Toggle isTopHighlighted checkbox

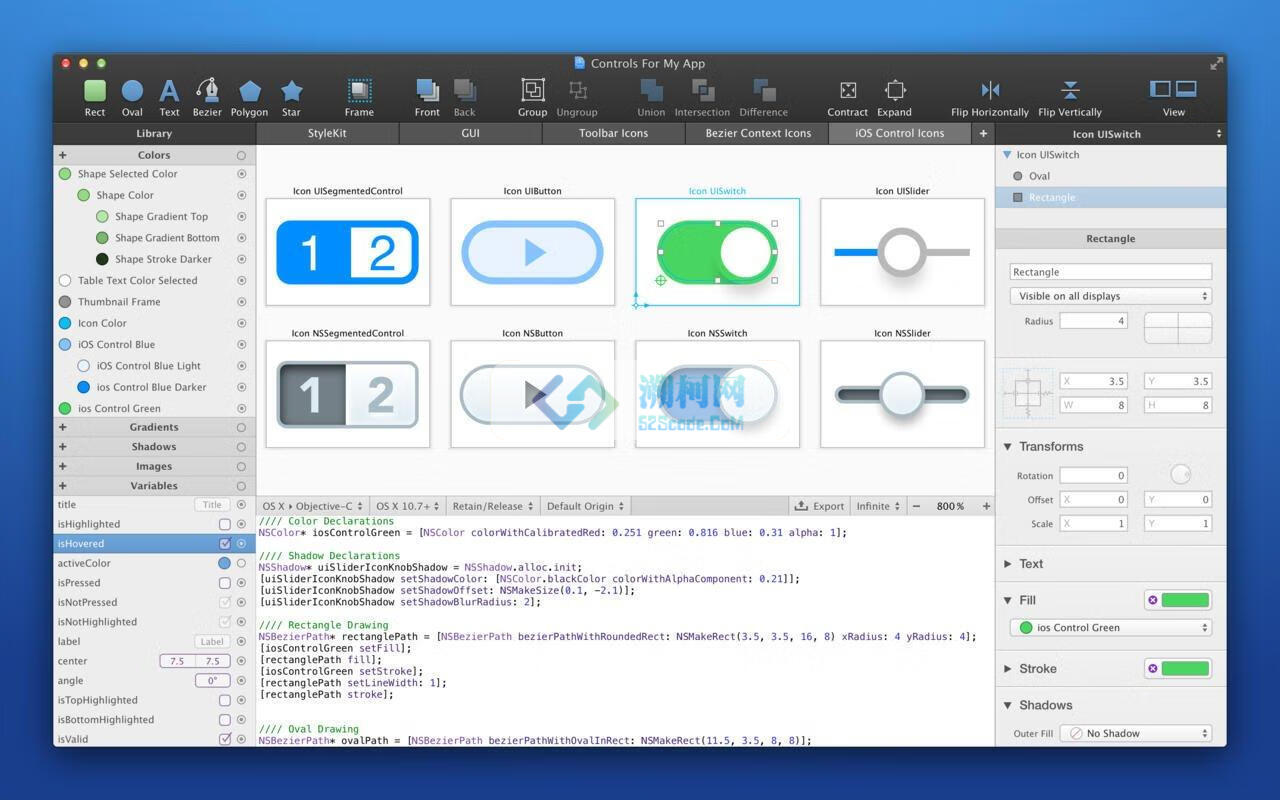pyautogui.click(x=224, y=700)
